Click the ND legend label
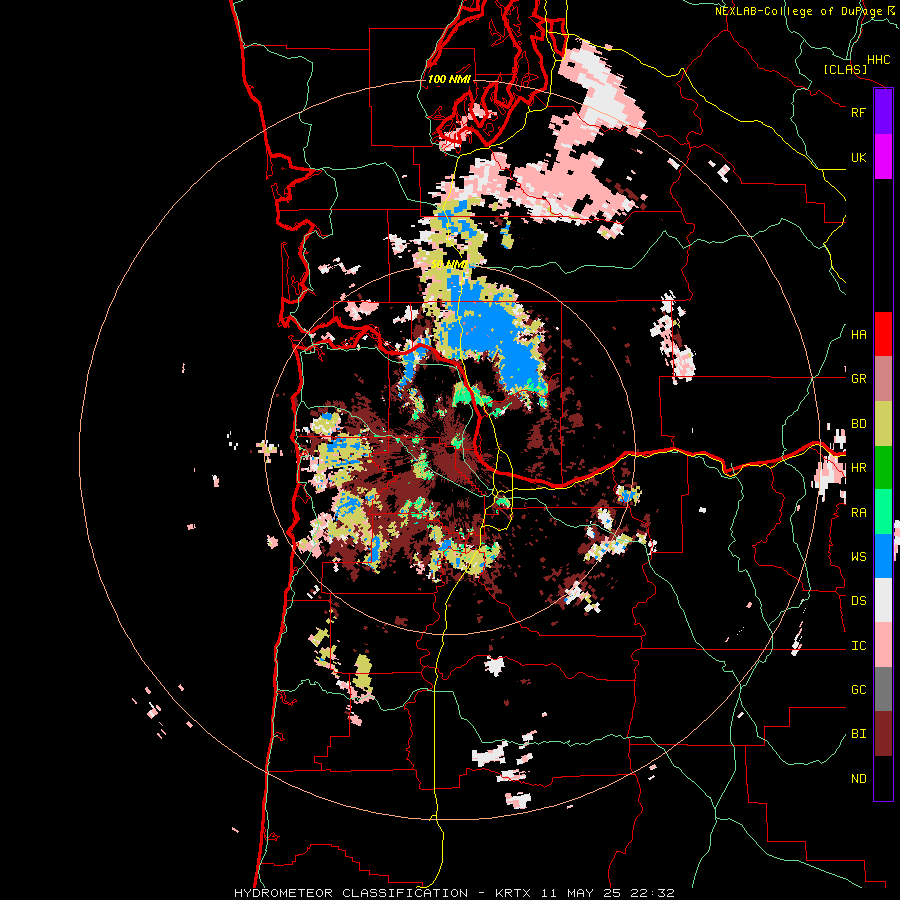This screenshot has height=900, width=900. 858,779
